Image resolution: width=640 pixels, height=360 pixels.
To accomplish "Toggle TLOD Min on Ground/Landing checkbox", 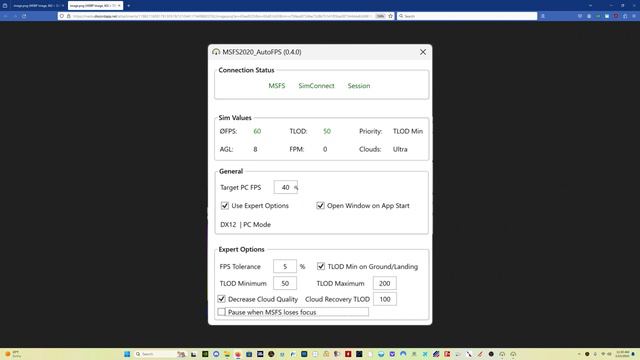I will 321,267.
